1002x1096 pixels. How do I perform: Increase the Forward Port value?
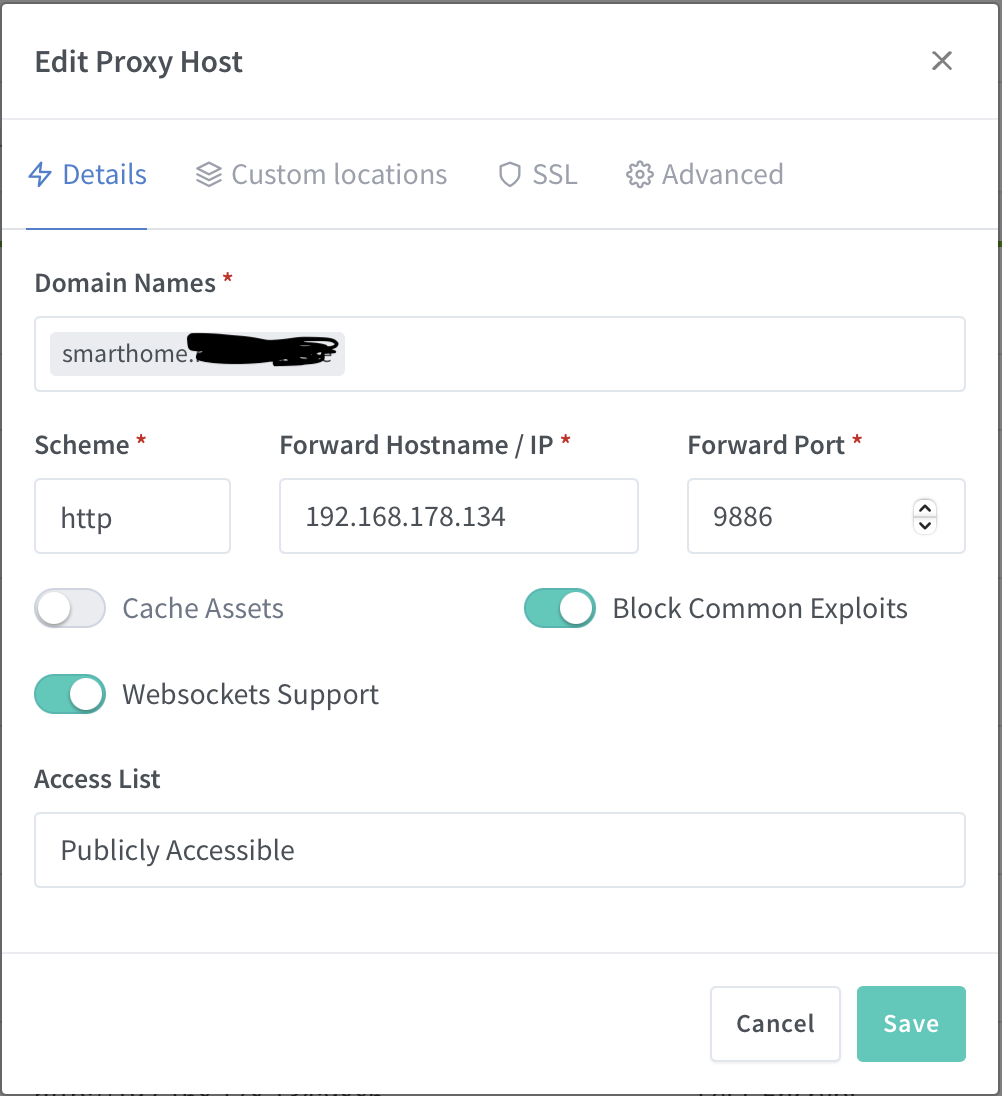tap(925, 509)
